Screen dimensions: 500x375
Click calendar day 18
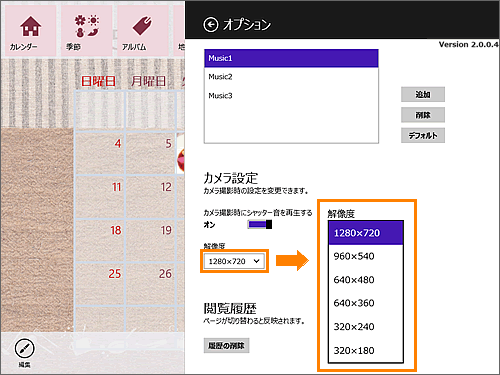tap(100, 241)
